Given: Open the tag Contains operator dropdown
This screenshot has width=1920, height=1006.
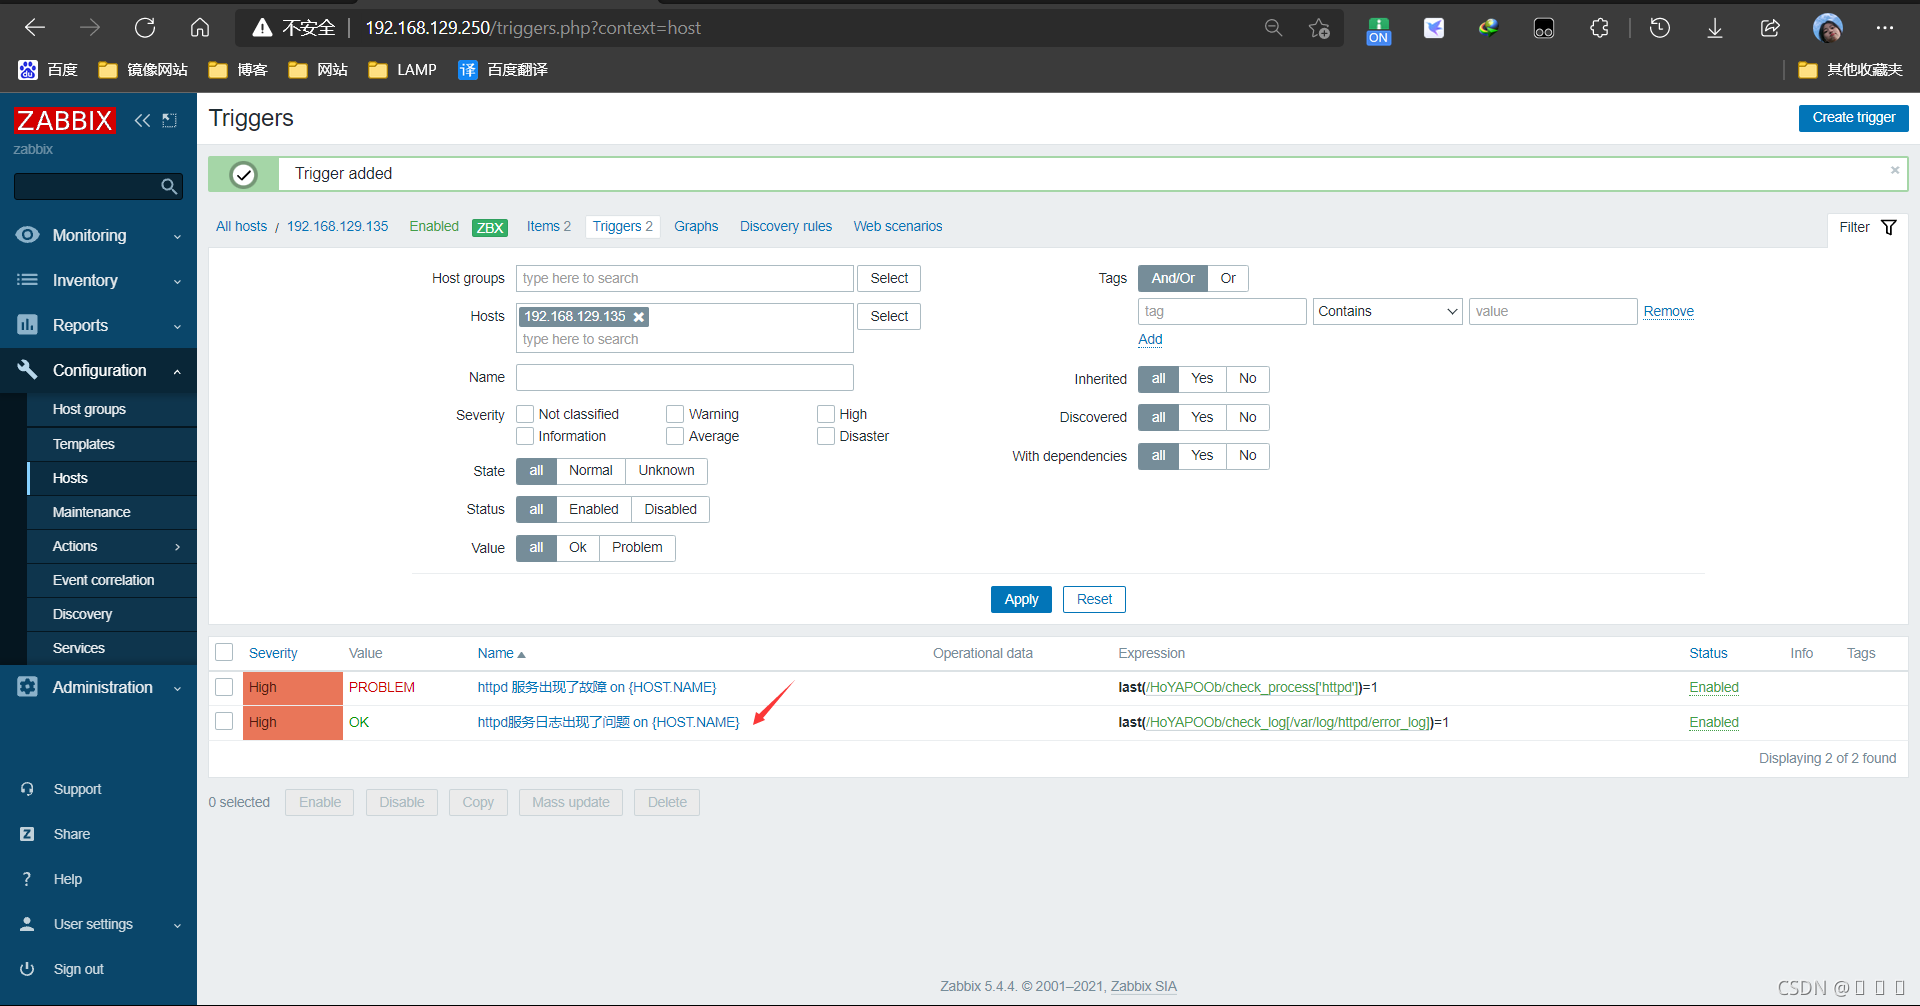Looking at the screenshot, I should (x=1387, y=312).
